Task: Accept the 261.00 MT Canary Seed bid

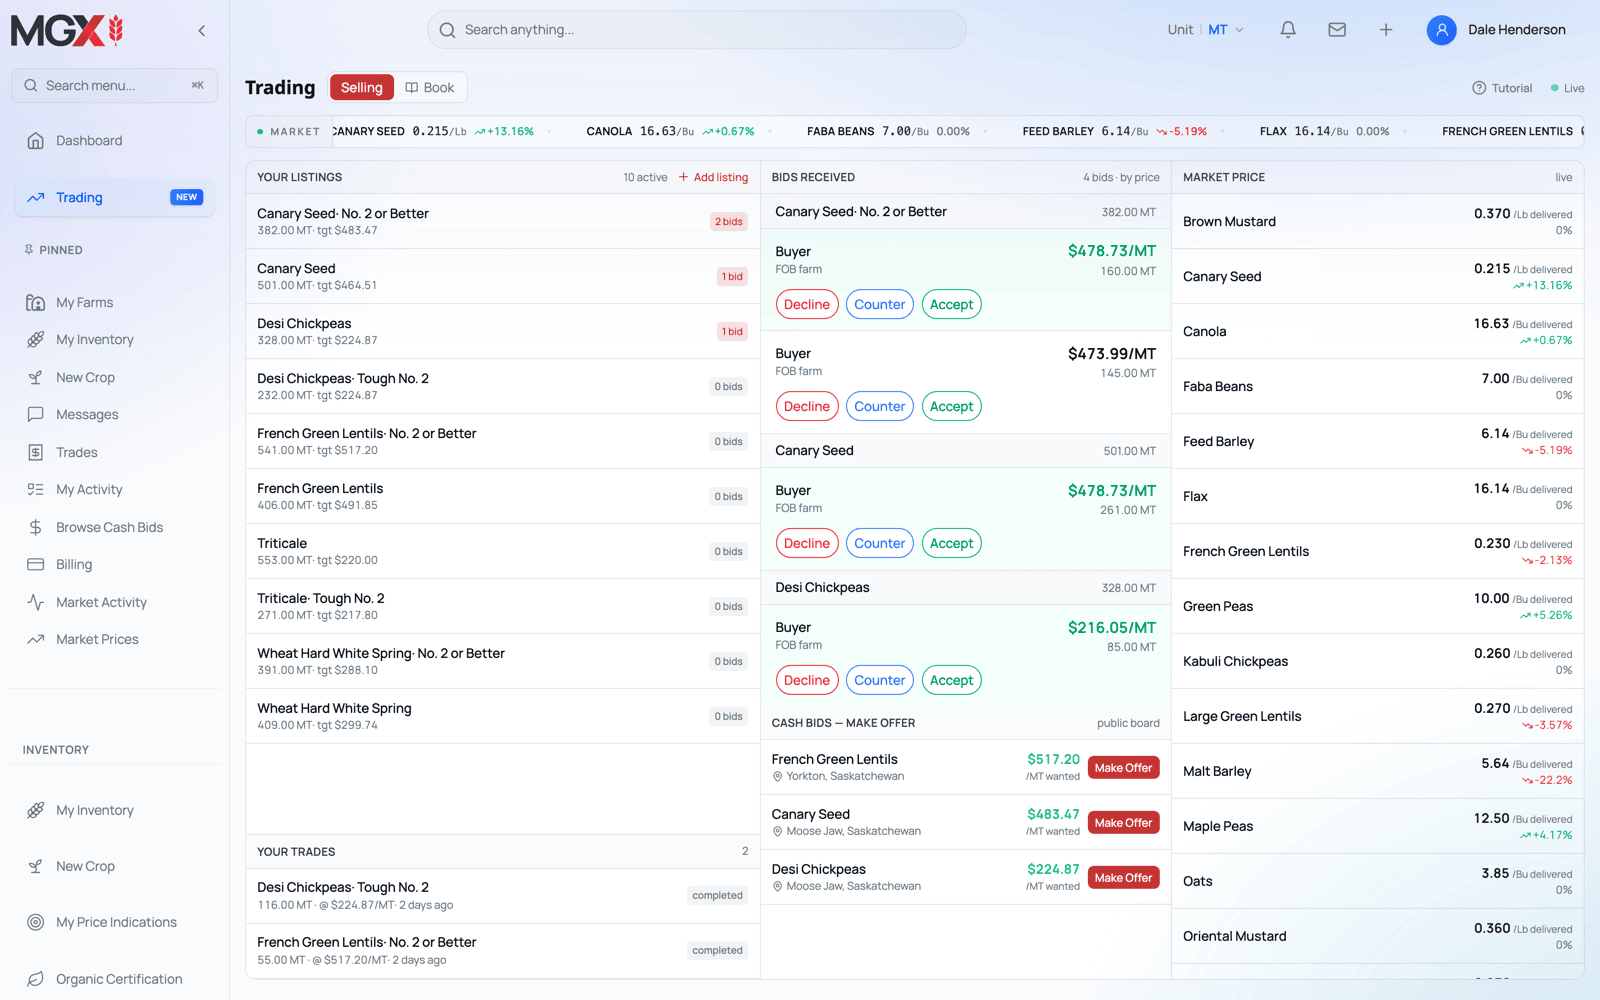Action: pos(951,544)
